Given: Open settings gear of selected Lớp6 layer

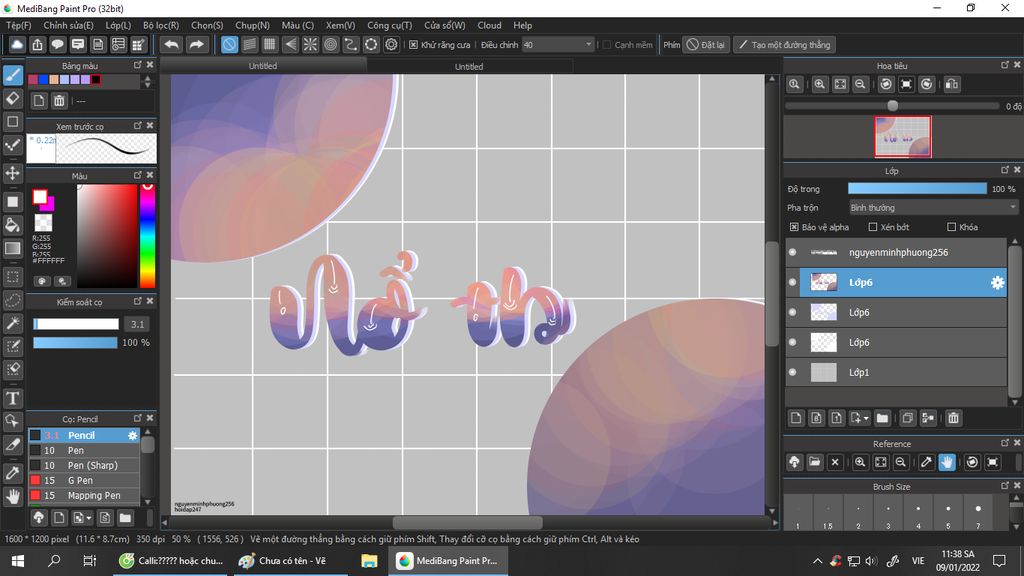Looking at the screenshot, I should [x=997, y=282].
